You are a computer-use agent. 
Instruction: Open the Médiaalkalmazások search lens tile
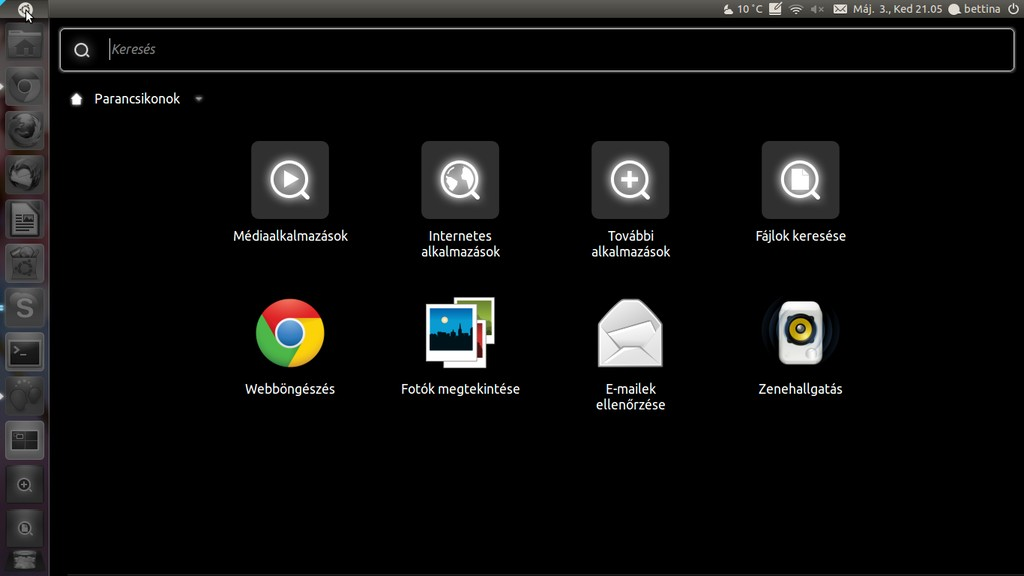click(x=290, y=180)
